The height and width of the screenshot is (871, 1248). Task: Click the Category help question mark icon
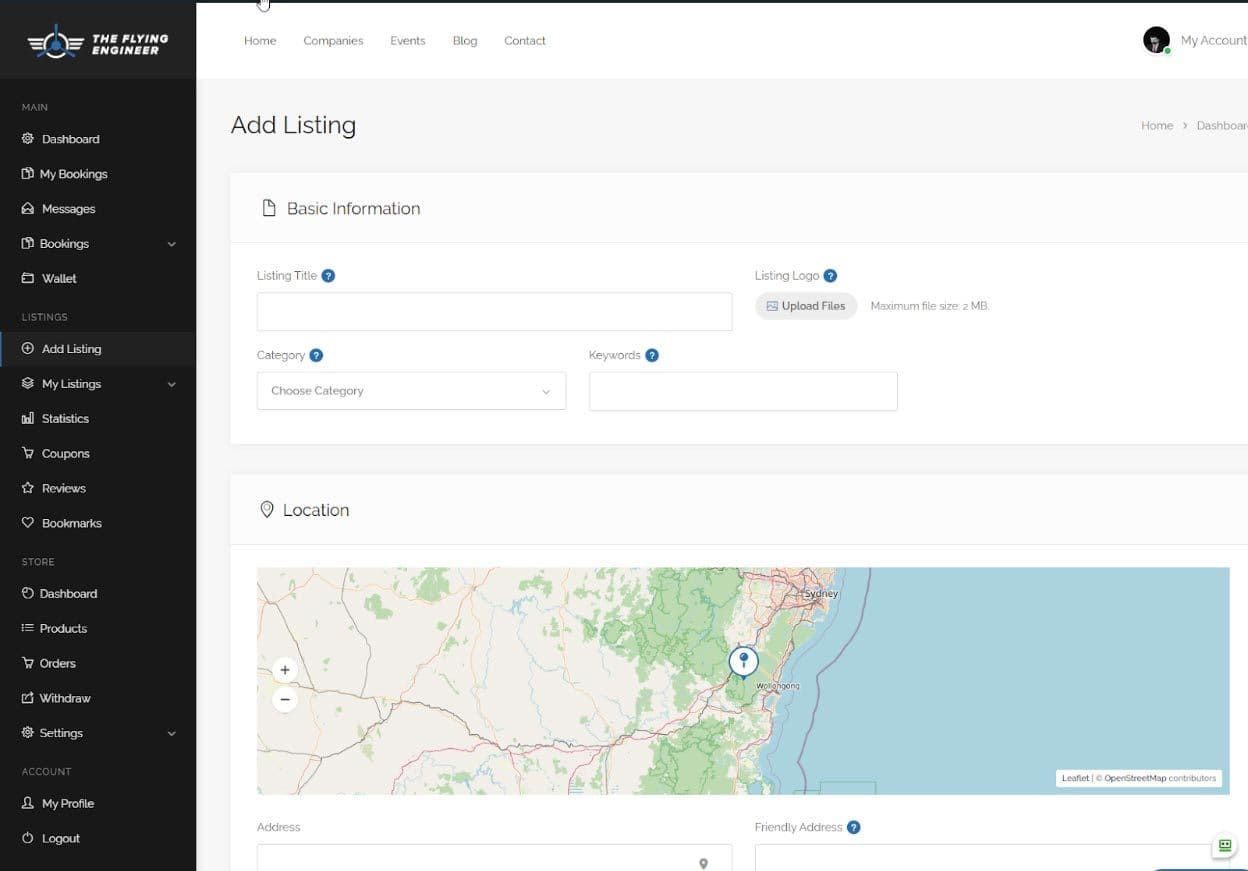(x=316, y=355)
